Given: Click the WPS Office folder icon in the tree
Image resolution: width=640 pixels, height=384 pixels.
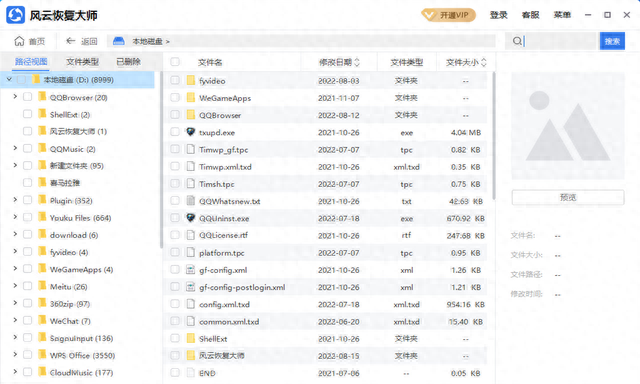Looking at the screenshot, I should (x=42, y=354).
